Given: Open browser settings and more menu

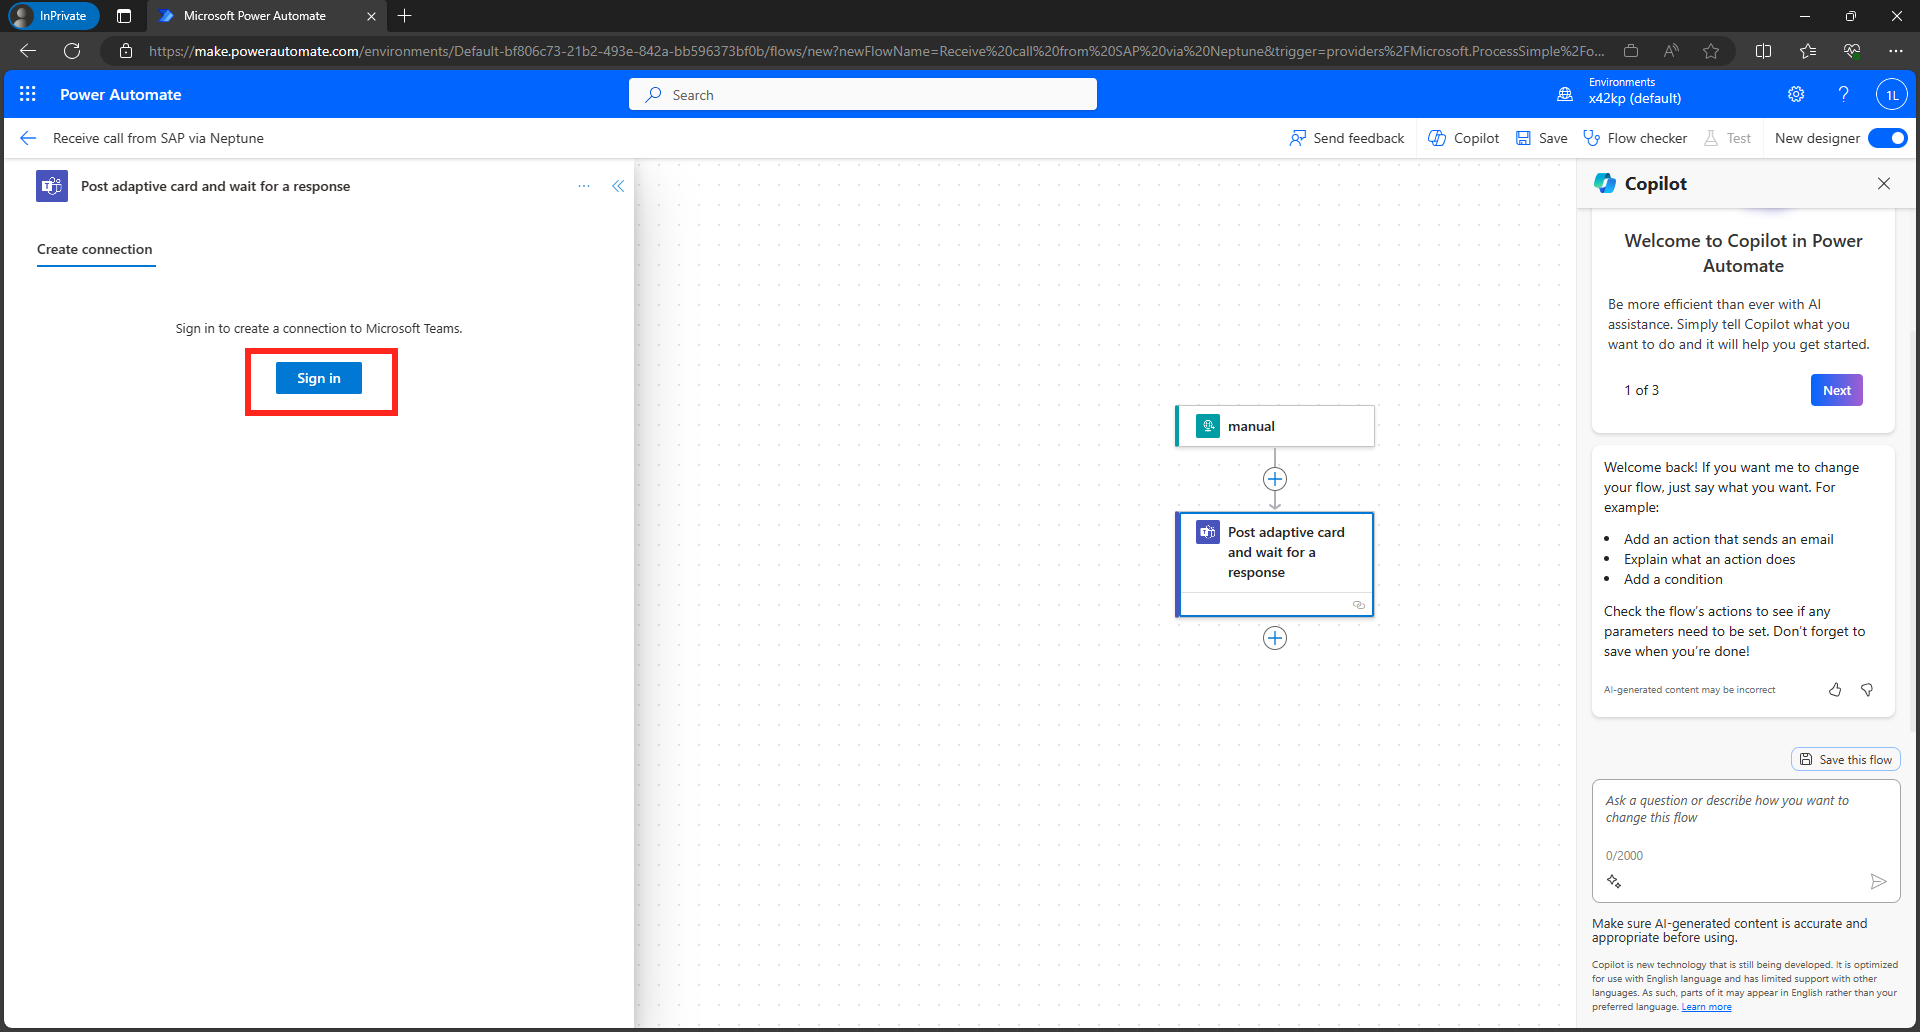Looking at the screenshot, I should coord(1896,51).
